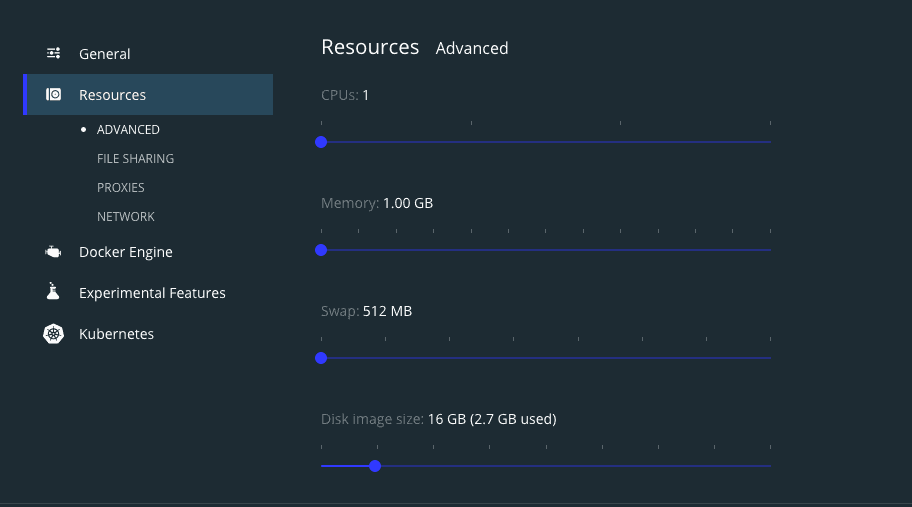Click the General settings sliders icon
Screen dimensions: 912x507
coord(54,54)
